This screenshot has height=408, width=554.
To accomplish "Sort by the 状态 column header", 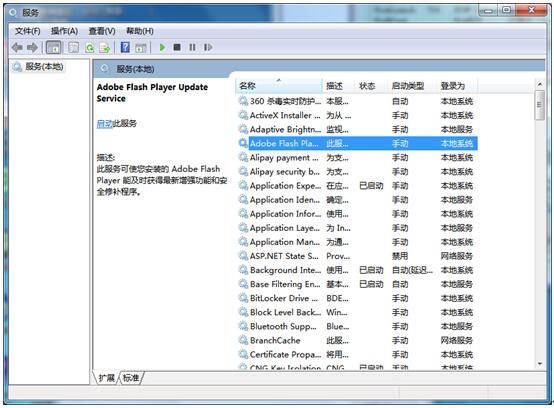I will click(x=371, y=86).
